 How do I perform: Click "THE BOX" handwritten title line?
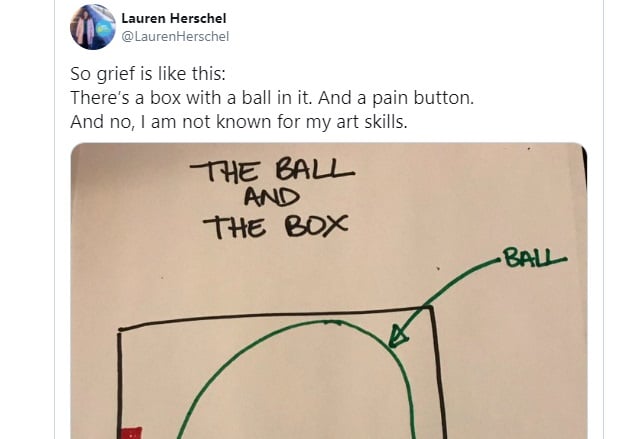(x=275, y=226)
